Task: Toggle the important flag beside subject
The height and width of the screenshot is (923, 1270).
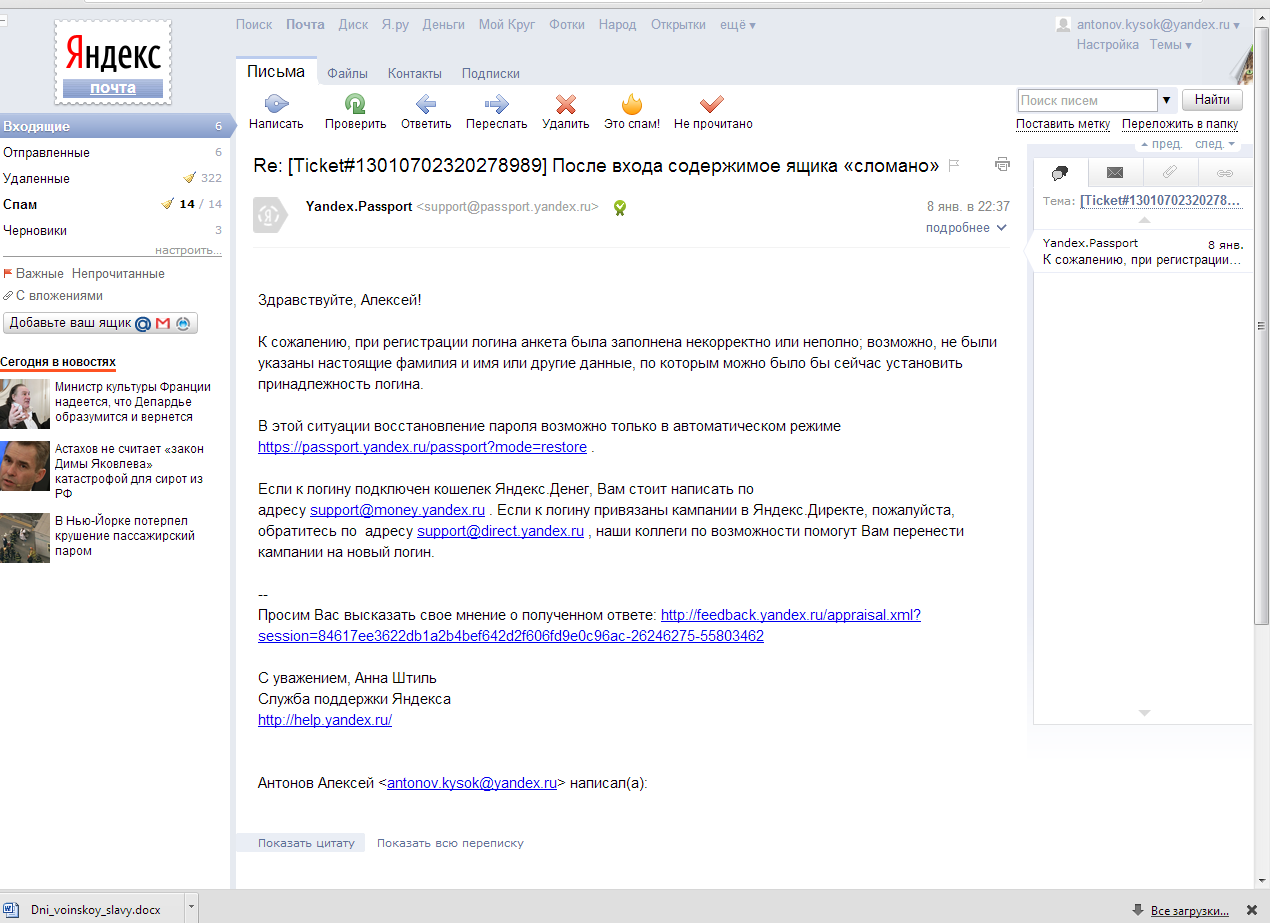Action: click(954, 165)
